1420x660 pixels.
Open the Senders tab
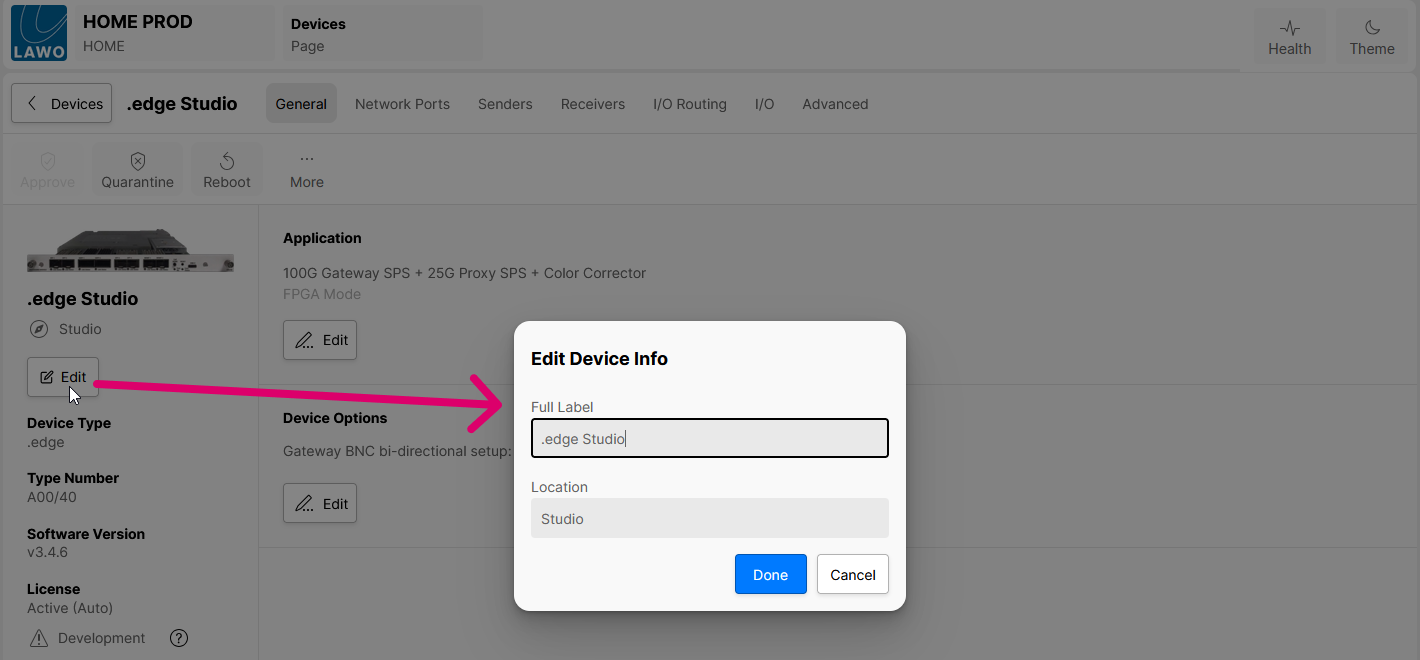click(505, 104)
